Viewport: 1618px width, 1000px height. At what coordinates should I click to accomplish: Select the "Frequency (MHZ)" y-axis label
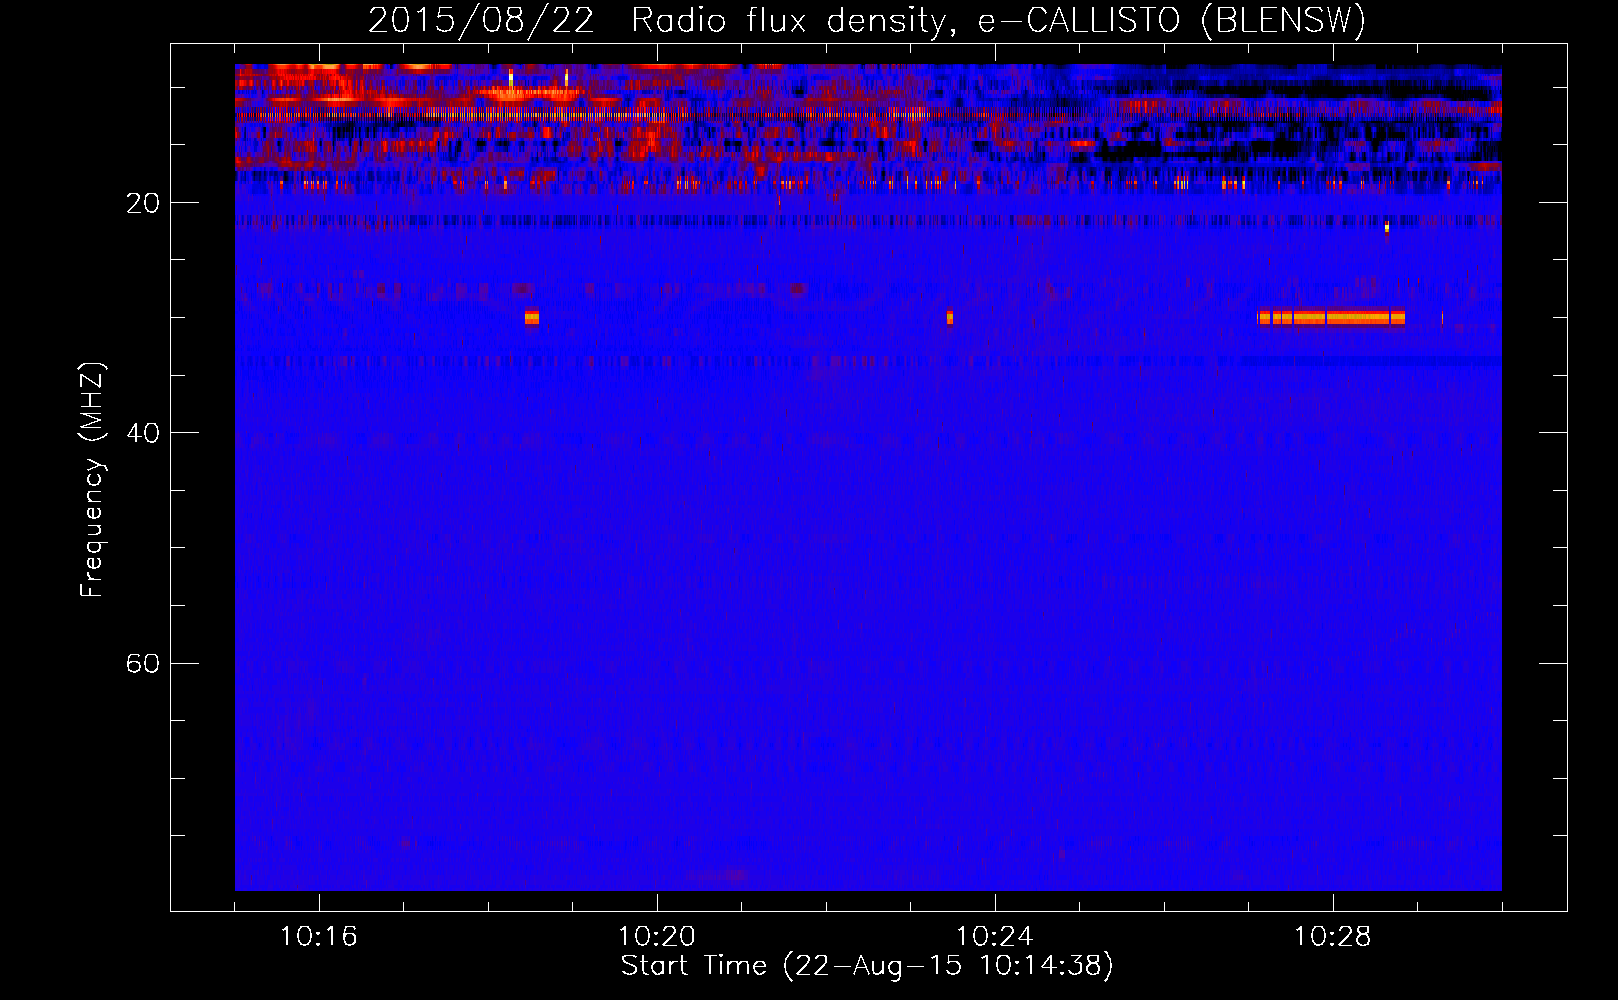(x=91, y=480)
